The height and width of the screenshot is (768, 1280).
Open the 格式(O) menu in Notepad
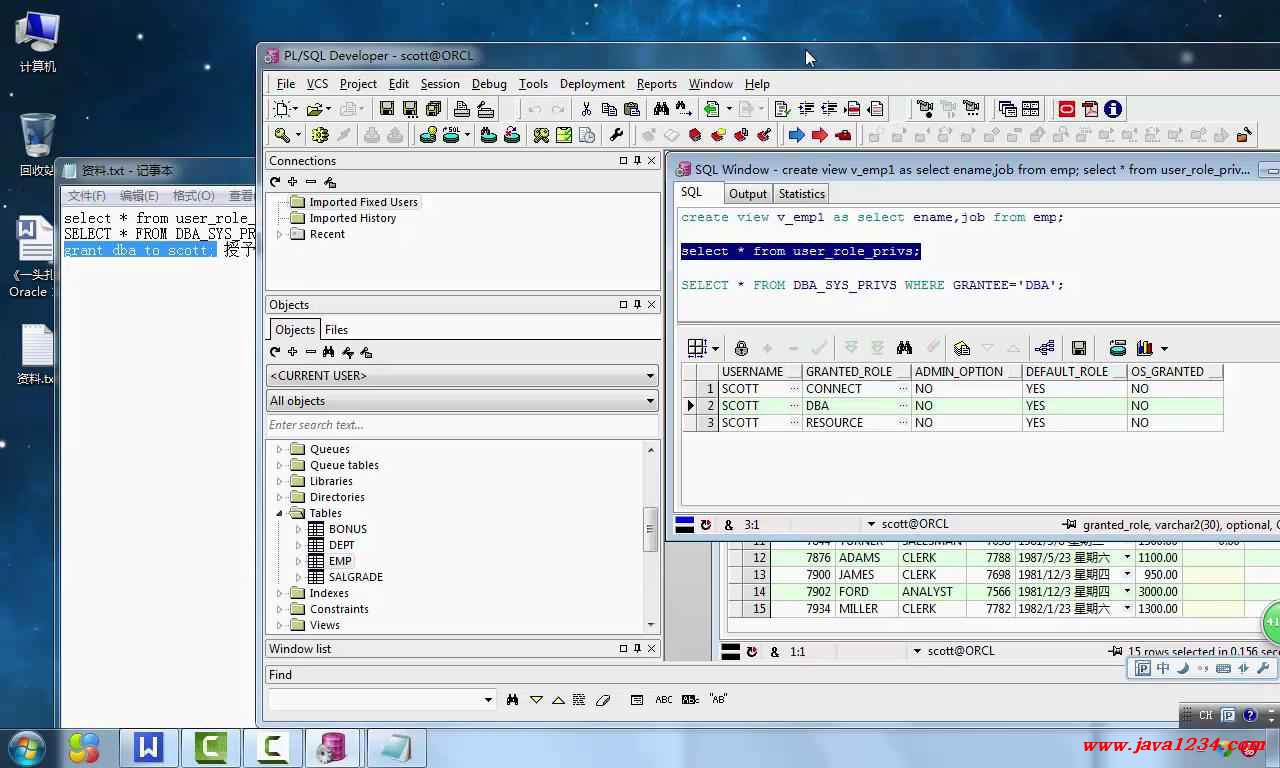tap(193, 196)
